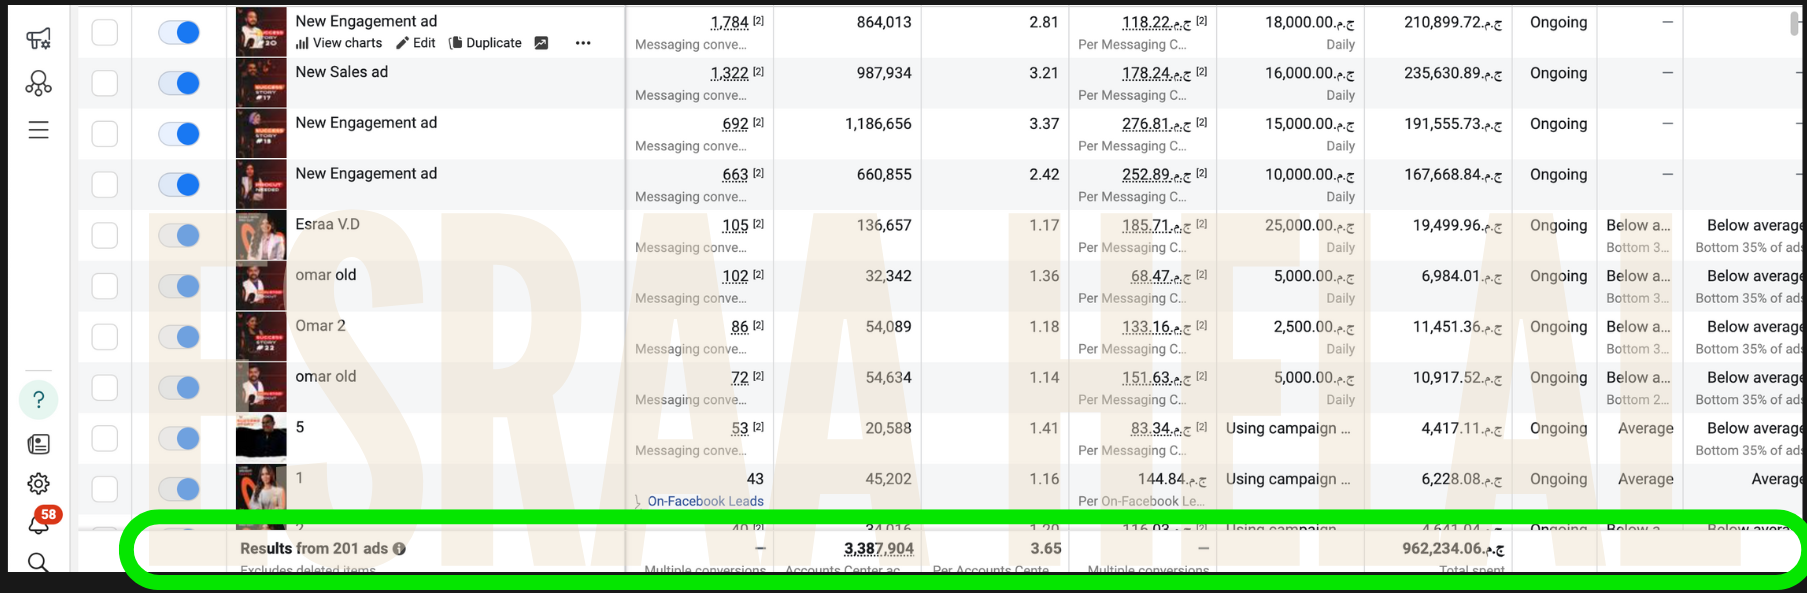Open the campaigns megaphone icon in sidebar
Screen dimensions: 1807x593
coord(38,38)
